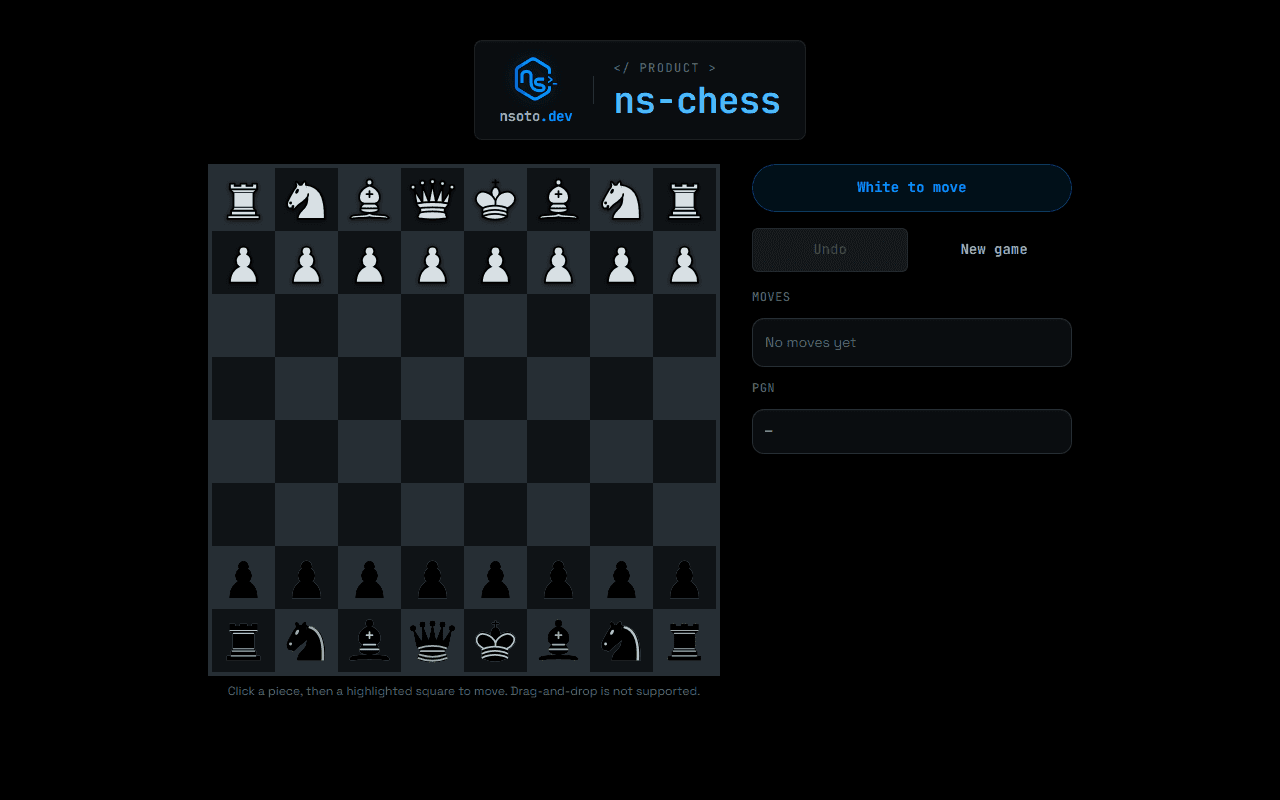Select the dark pawn above the bottom-left knight
This screenshot has width=1280, height=800.
click(306, 578)
